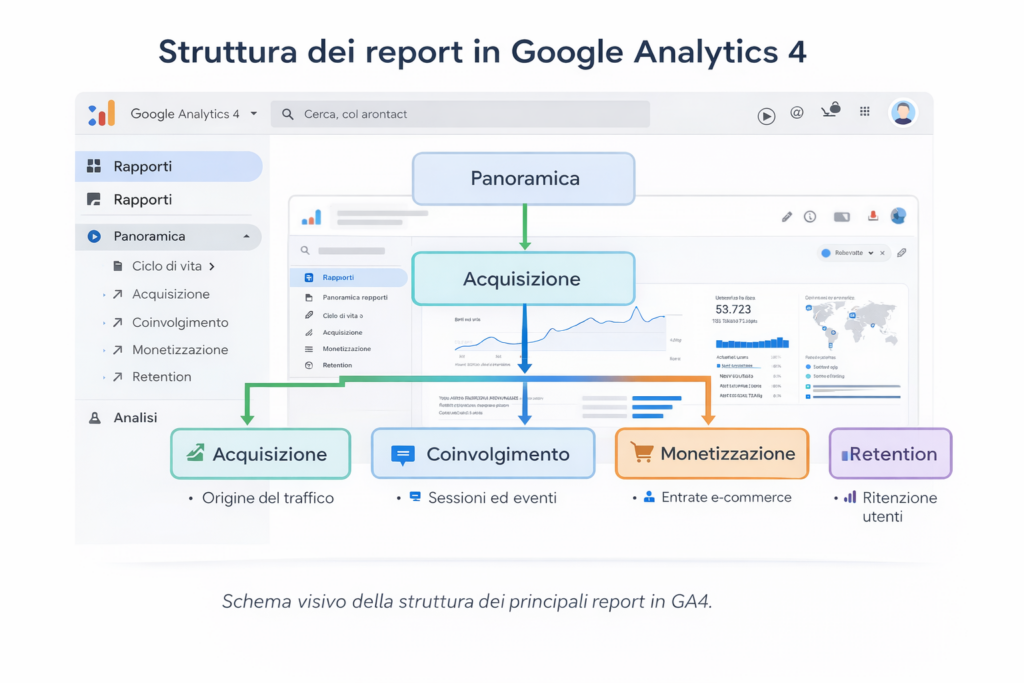Click the globe avatar icon in inner window
The image size is (1024, 683).
tap(899, 216)
